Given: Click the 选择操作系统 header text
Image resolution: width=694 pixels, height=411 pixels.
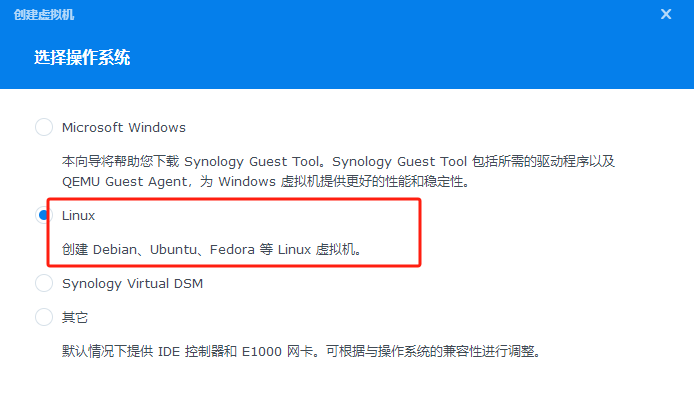Looking at the screenshot, I should click(x=82, y=58).
